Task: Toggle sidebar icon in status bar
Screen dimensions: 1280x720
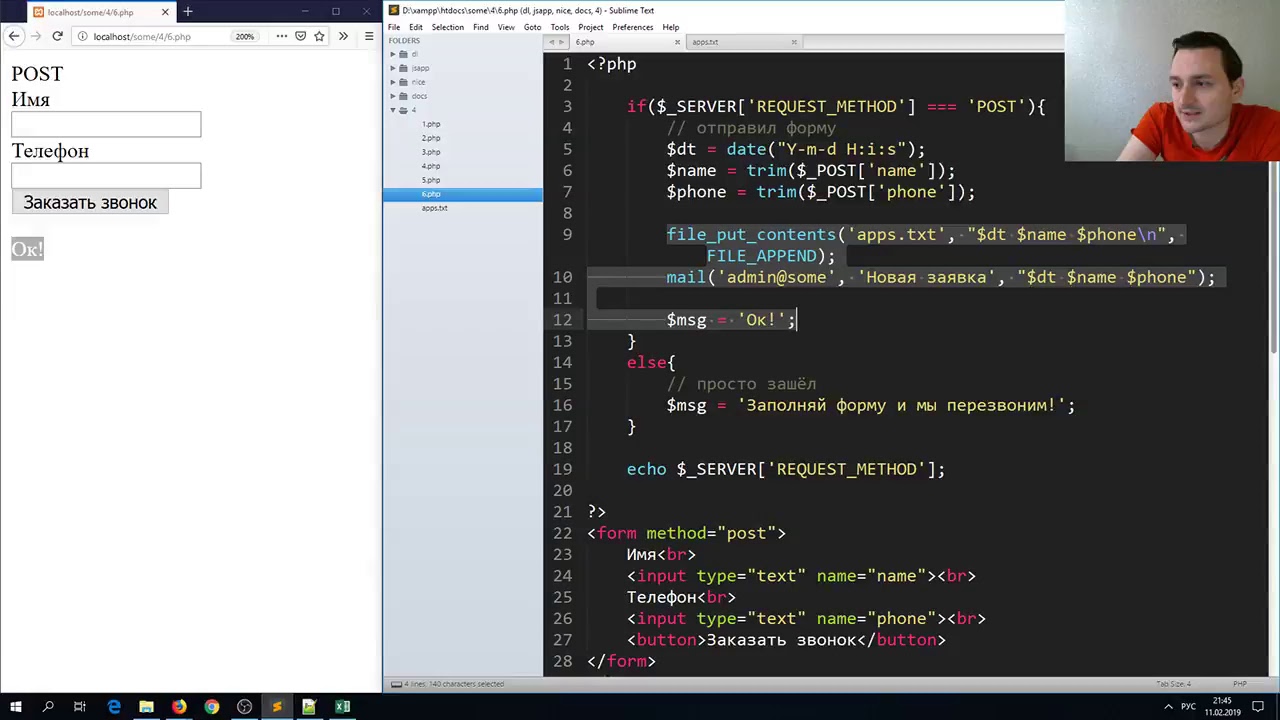Action: [396, 684]
